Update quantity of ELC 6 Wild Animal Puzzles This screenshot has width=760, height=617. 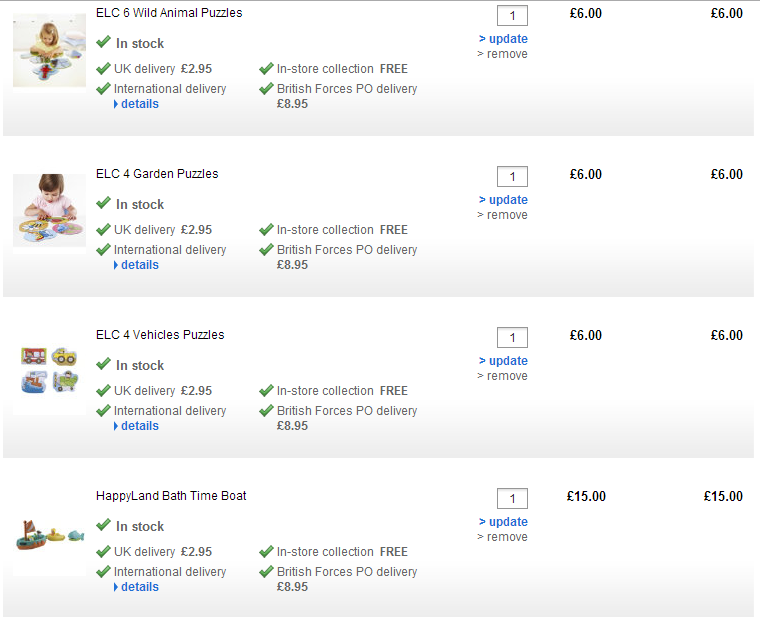(503, 39)
